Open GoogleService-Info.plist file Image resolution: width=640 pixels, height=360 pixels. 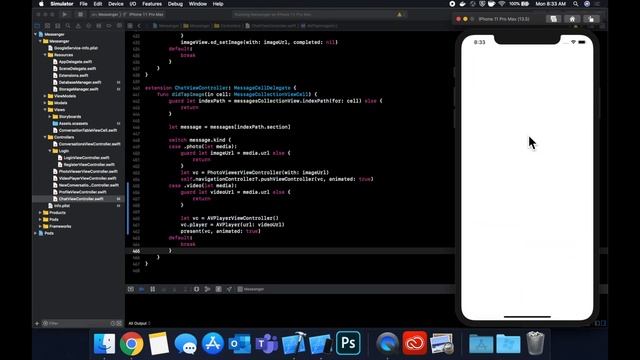[76, 48]
